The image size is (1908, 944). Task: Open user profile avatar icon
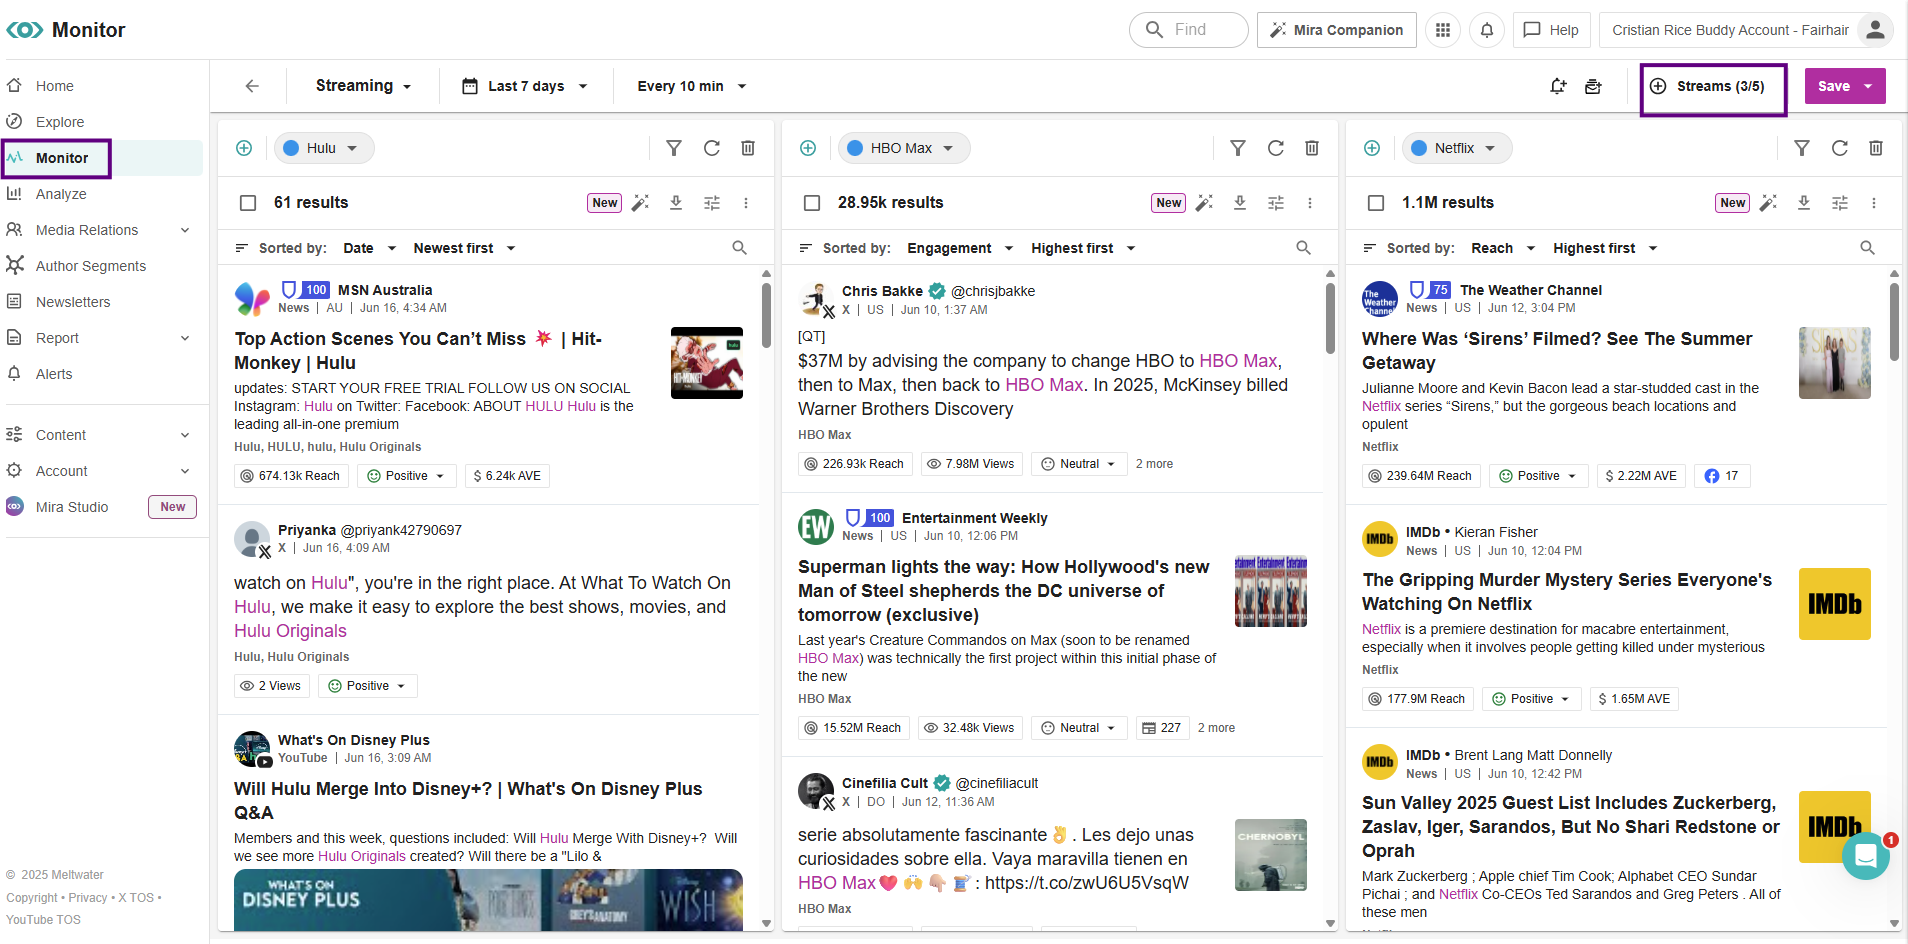(x=1875, y=30)
